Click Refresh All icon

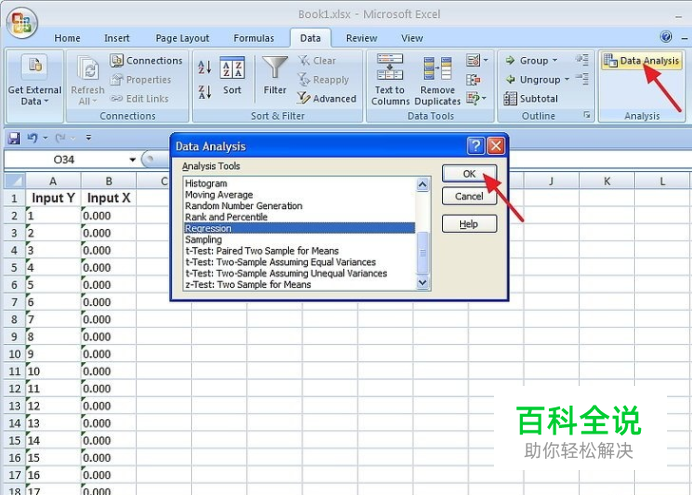pyautogui.click(x=87, y=81)
